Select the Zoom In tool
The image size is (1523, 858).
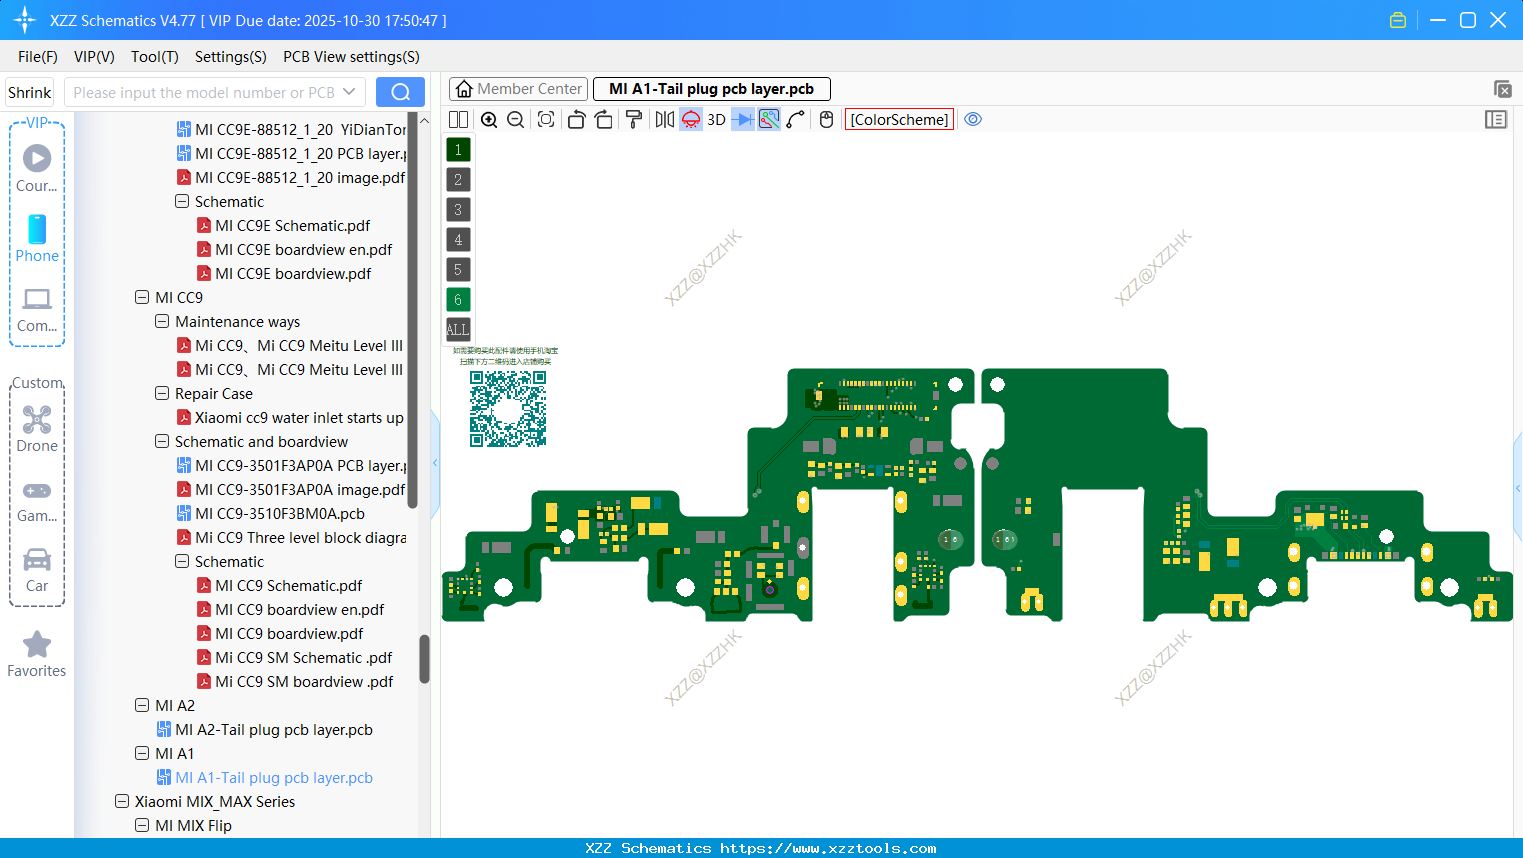tap(489, 119)
